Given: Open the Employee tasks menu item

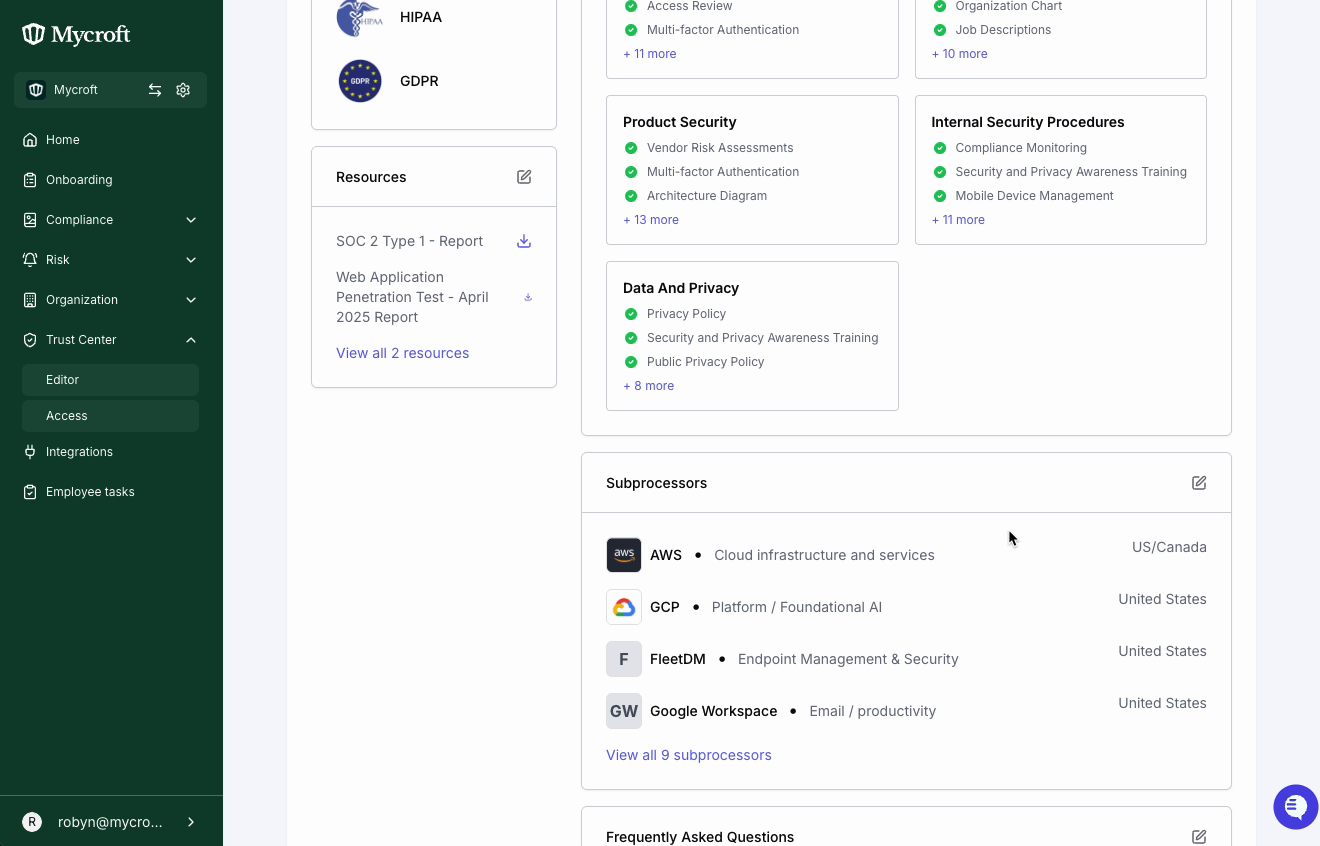Looking at the screenshot, I should 110,492.
